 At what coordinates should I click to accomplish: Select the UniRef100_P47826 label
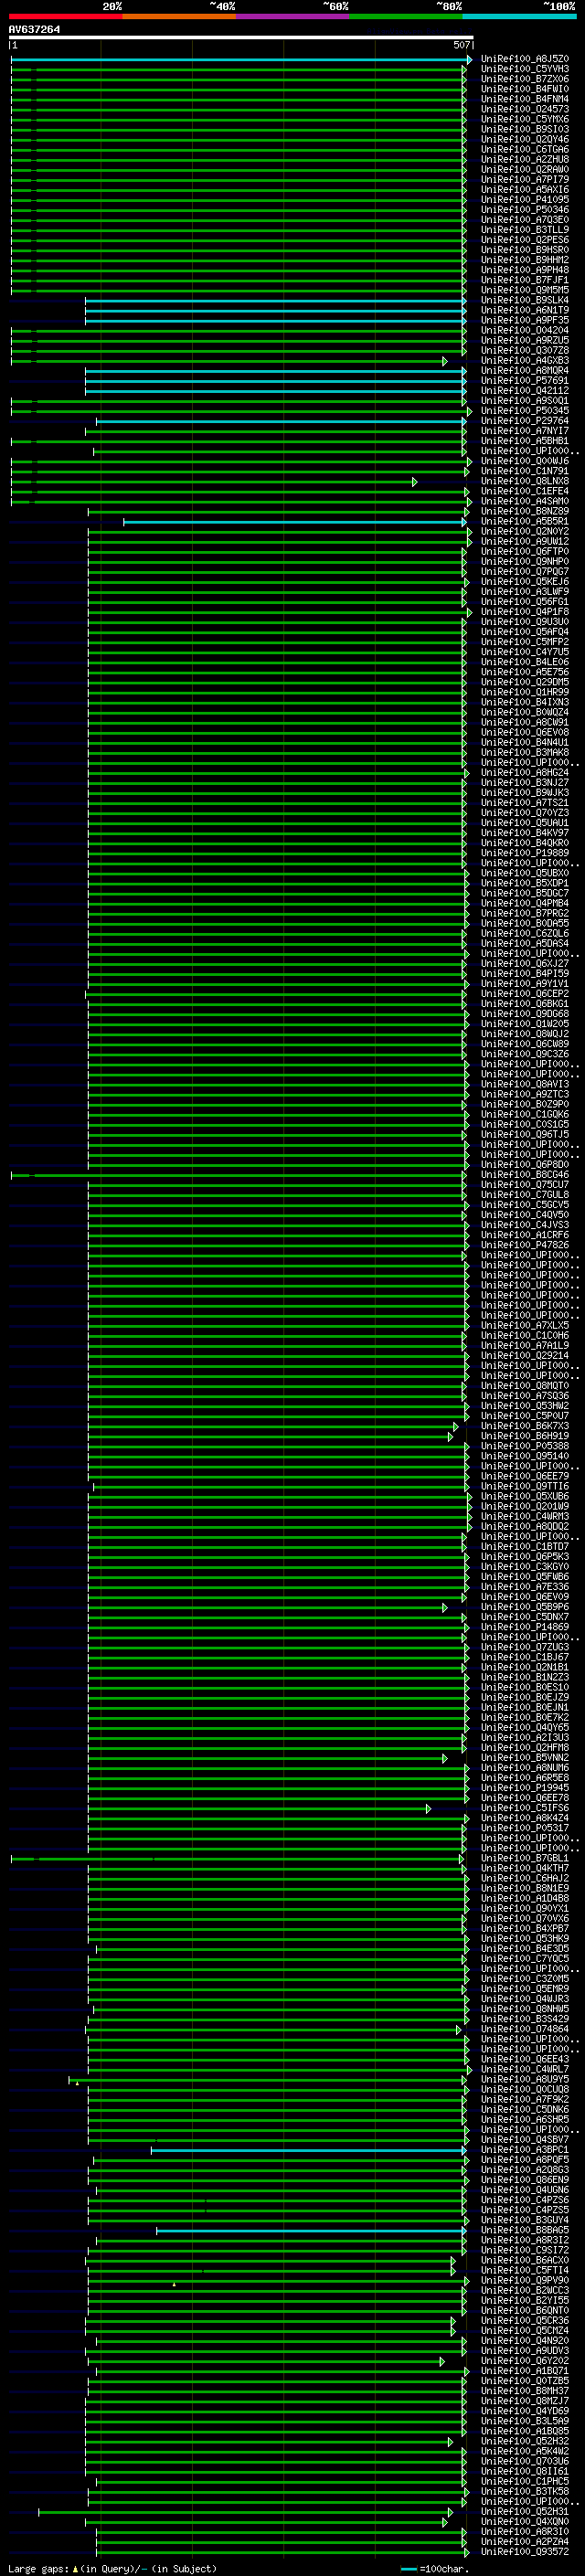525,1245
